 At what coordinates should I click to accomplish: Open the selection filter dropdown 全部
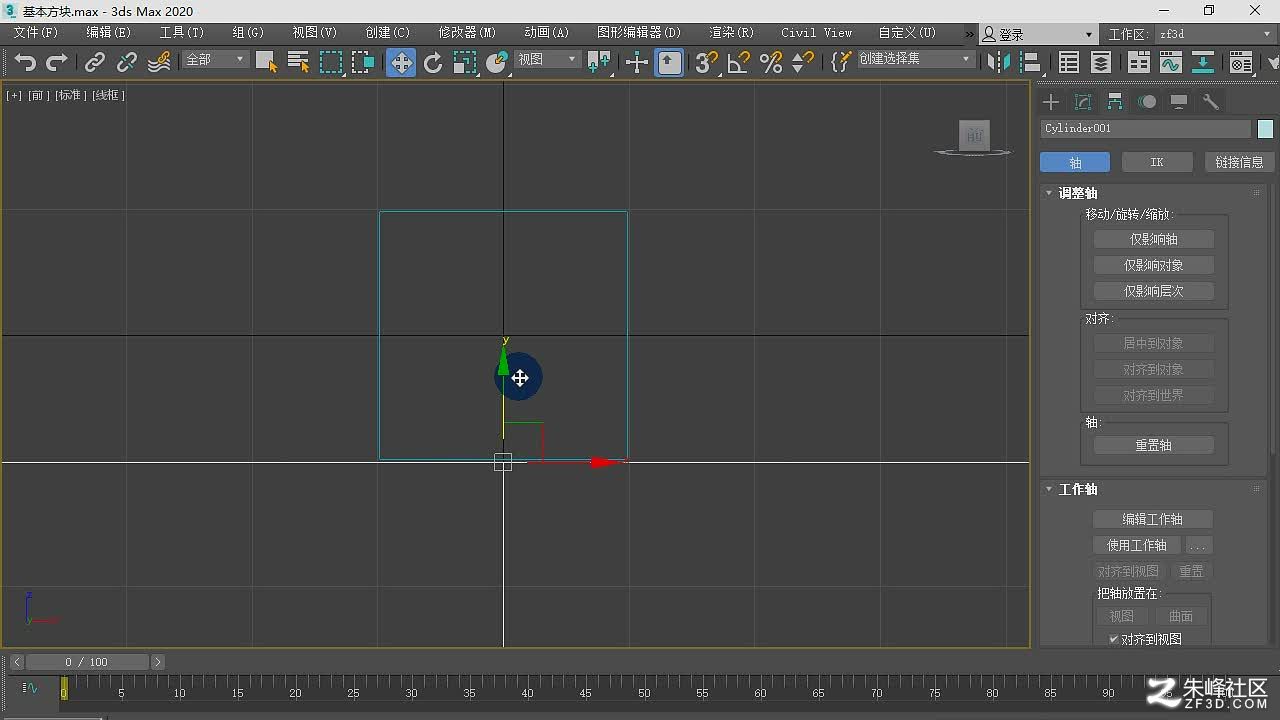[214, 60]
